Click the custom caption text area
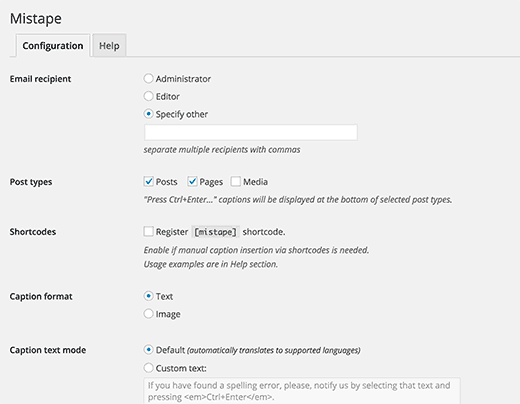520x404 pixels. click(x=302, y=391)
